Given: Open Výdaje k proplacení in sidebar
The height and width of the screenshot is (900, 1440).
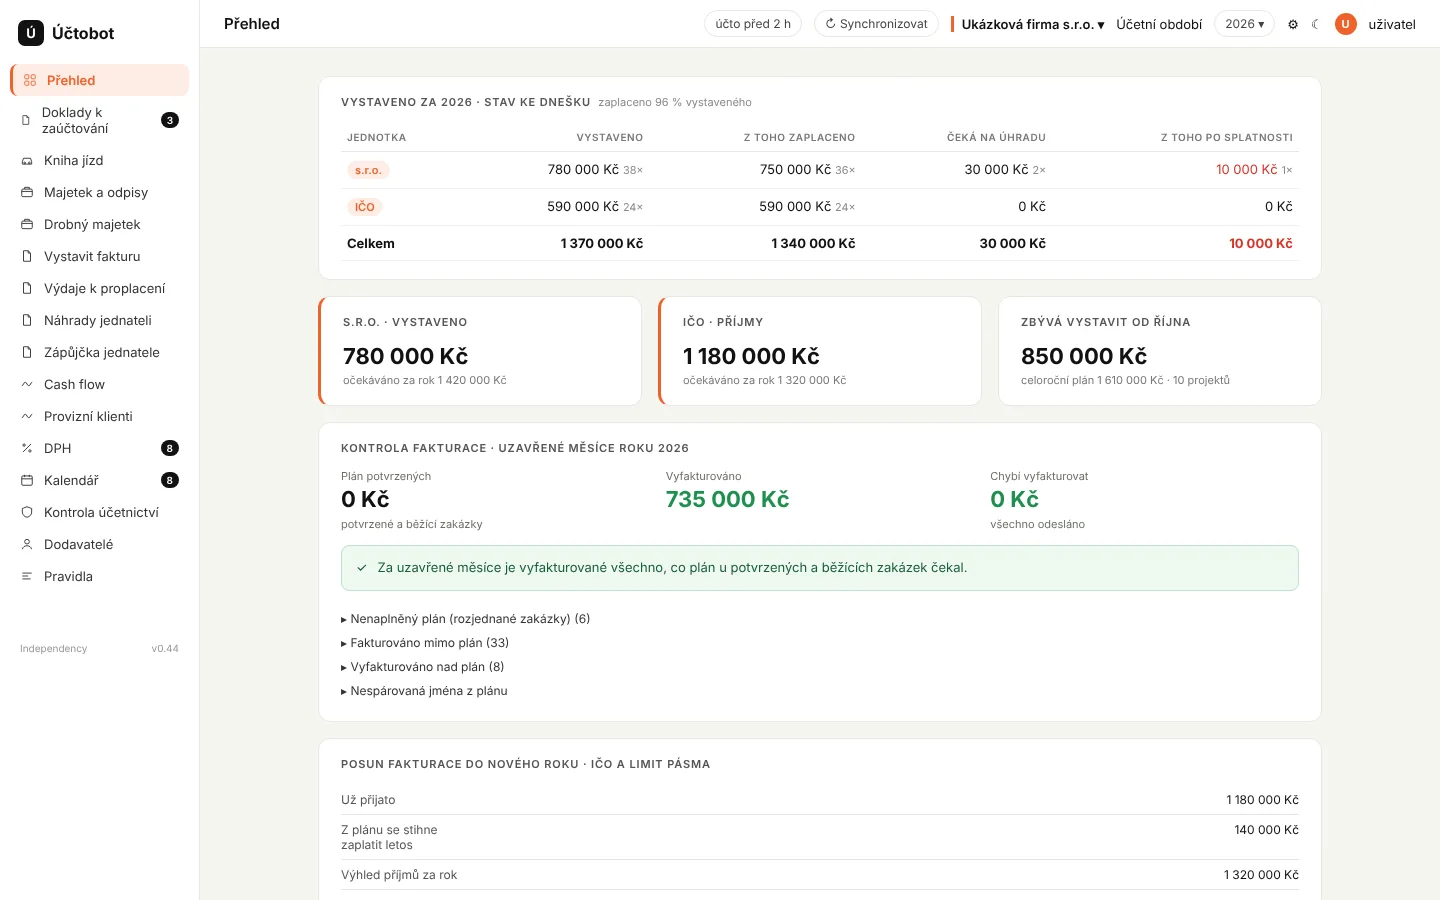Looking at the screenshot, I should (100, 288).
